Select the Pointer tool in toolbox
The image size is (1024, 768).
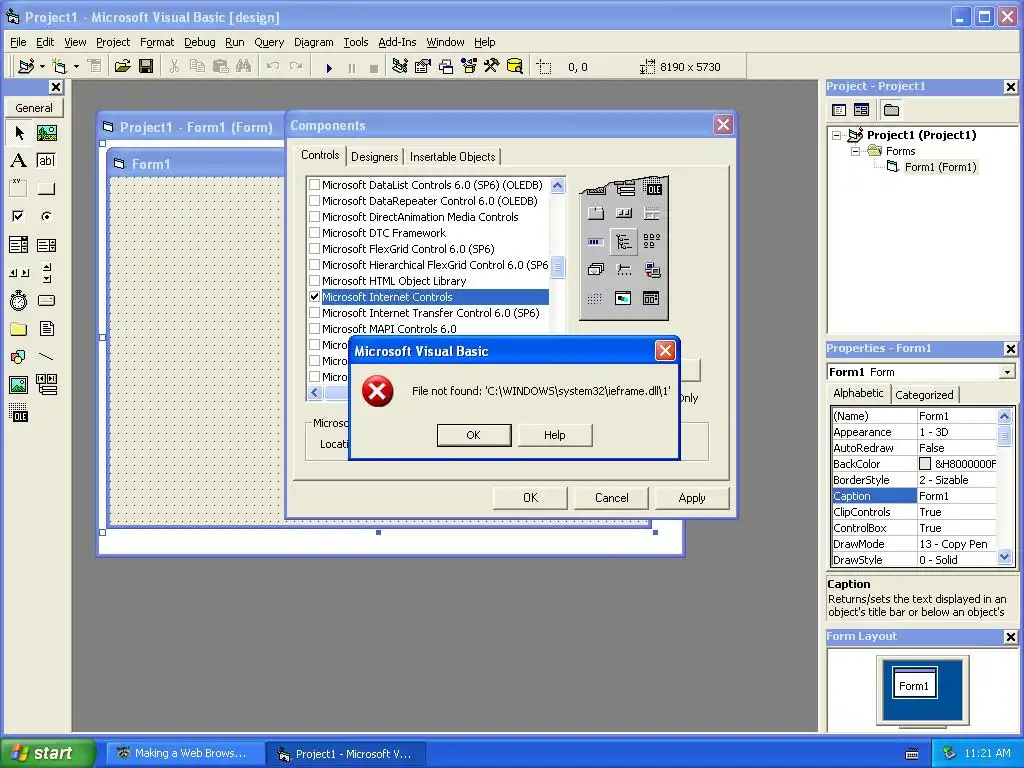19,133
